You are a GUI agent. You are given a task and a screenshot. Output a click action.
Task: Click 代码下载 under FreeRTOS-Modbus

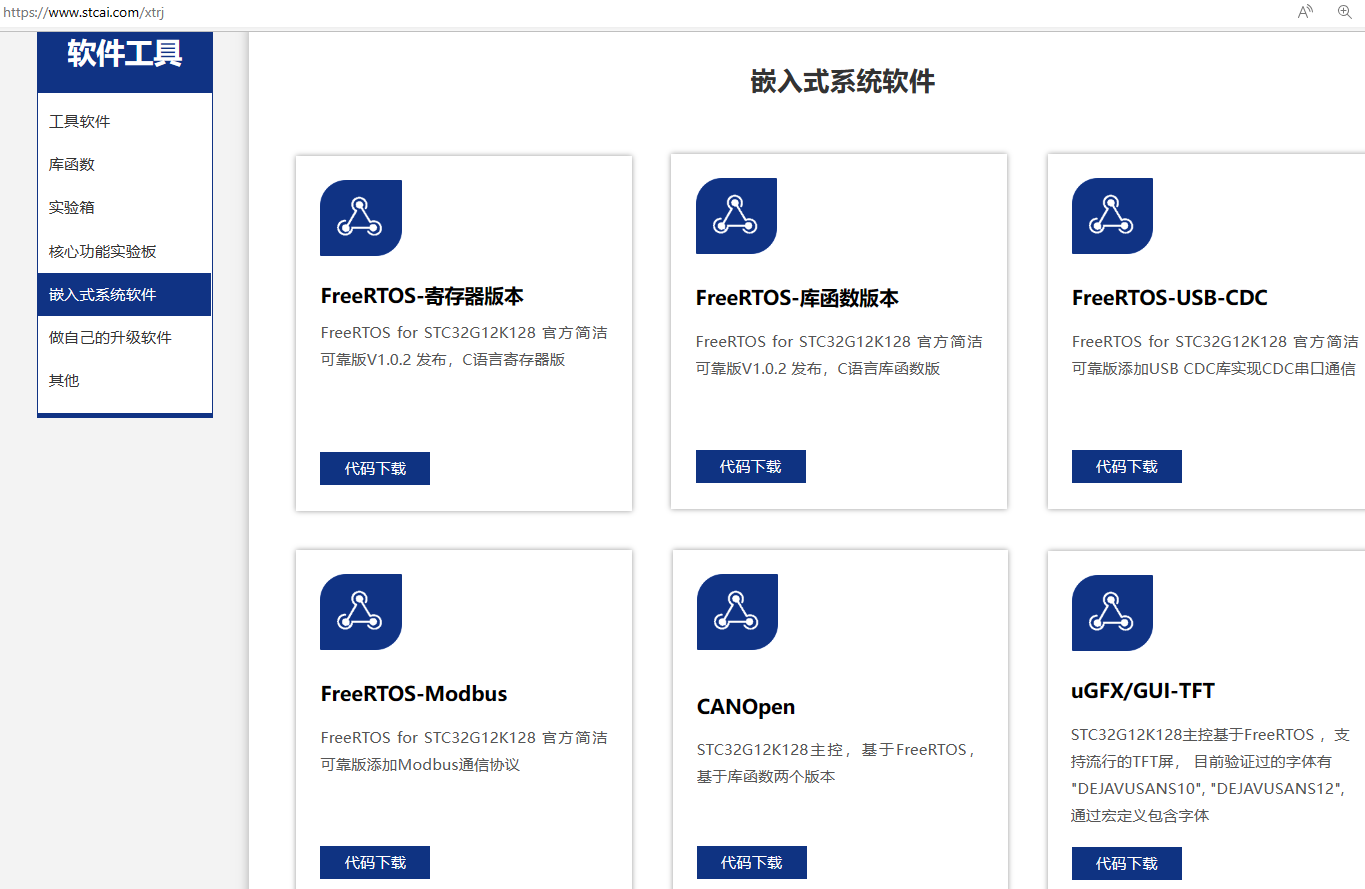[x=375, y=862]
